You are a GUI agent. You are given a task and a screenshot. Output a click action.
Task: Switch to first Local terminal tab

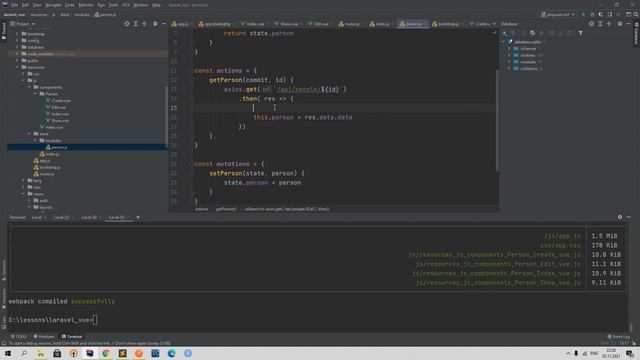coord(38,218)
